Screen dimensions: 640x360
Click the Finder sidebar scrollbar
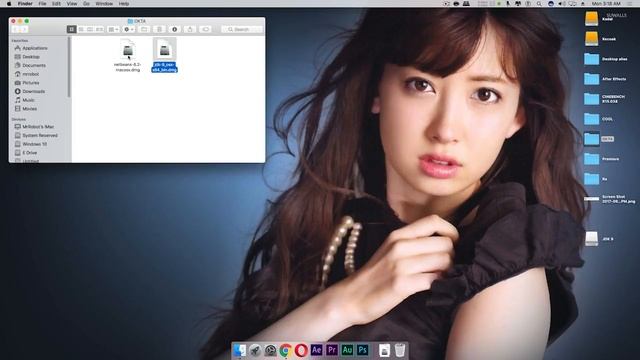[69, 67]
